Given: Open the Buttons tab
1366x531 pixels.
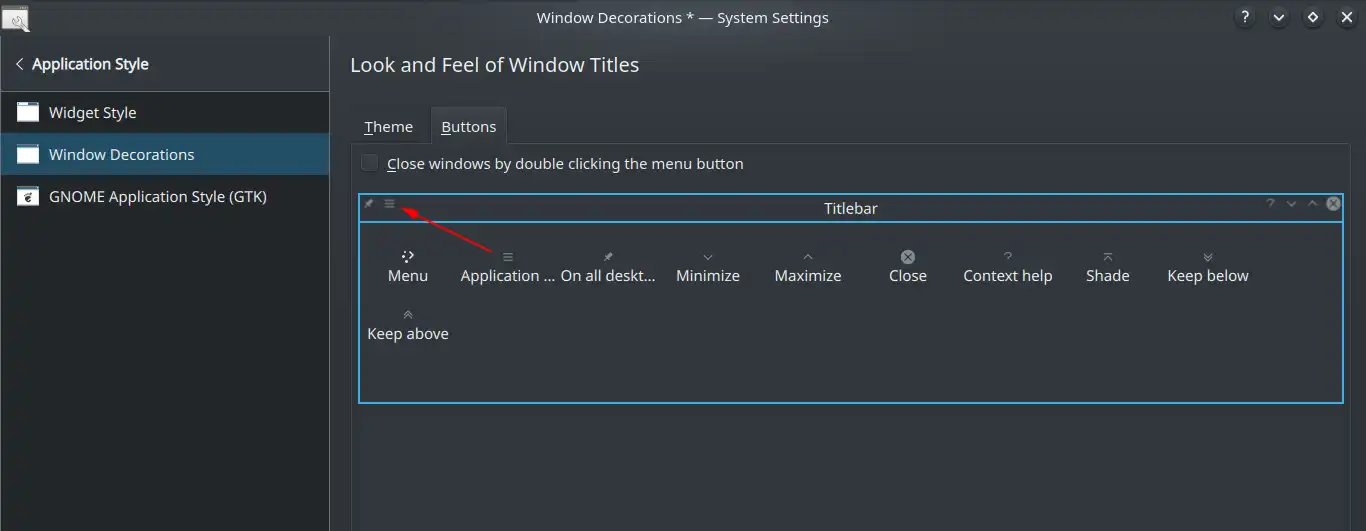Looking at the screenshot, I should [469, 126].
